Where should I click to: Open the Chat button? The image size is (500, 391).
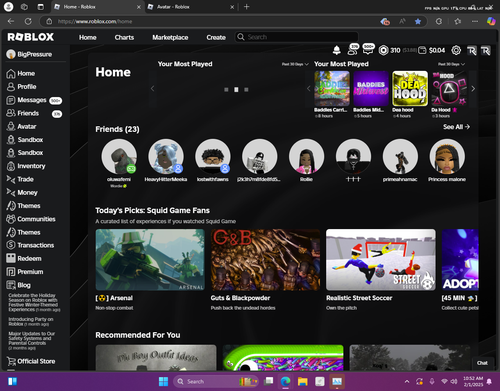pos(482,363)
